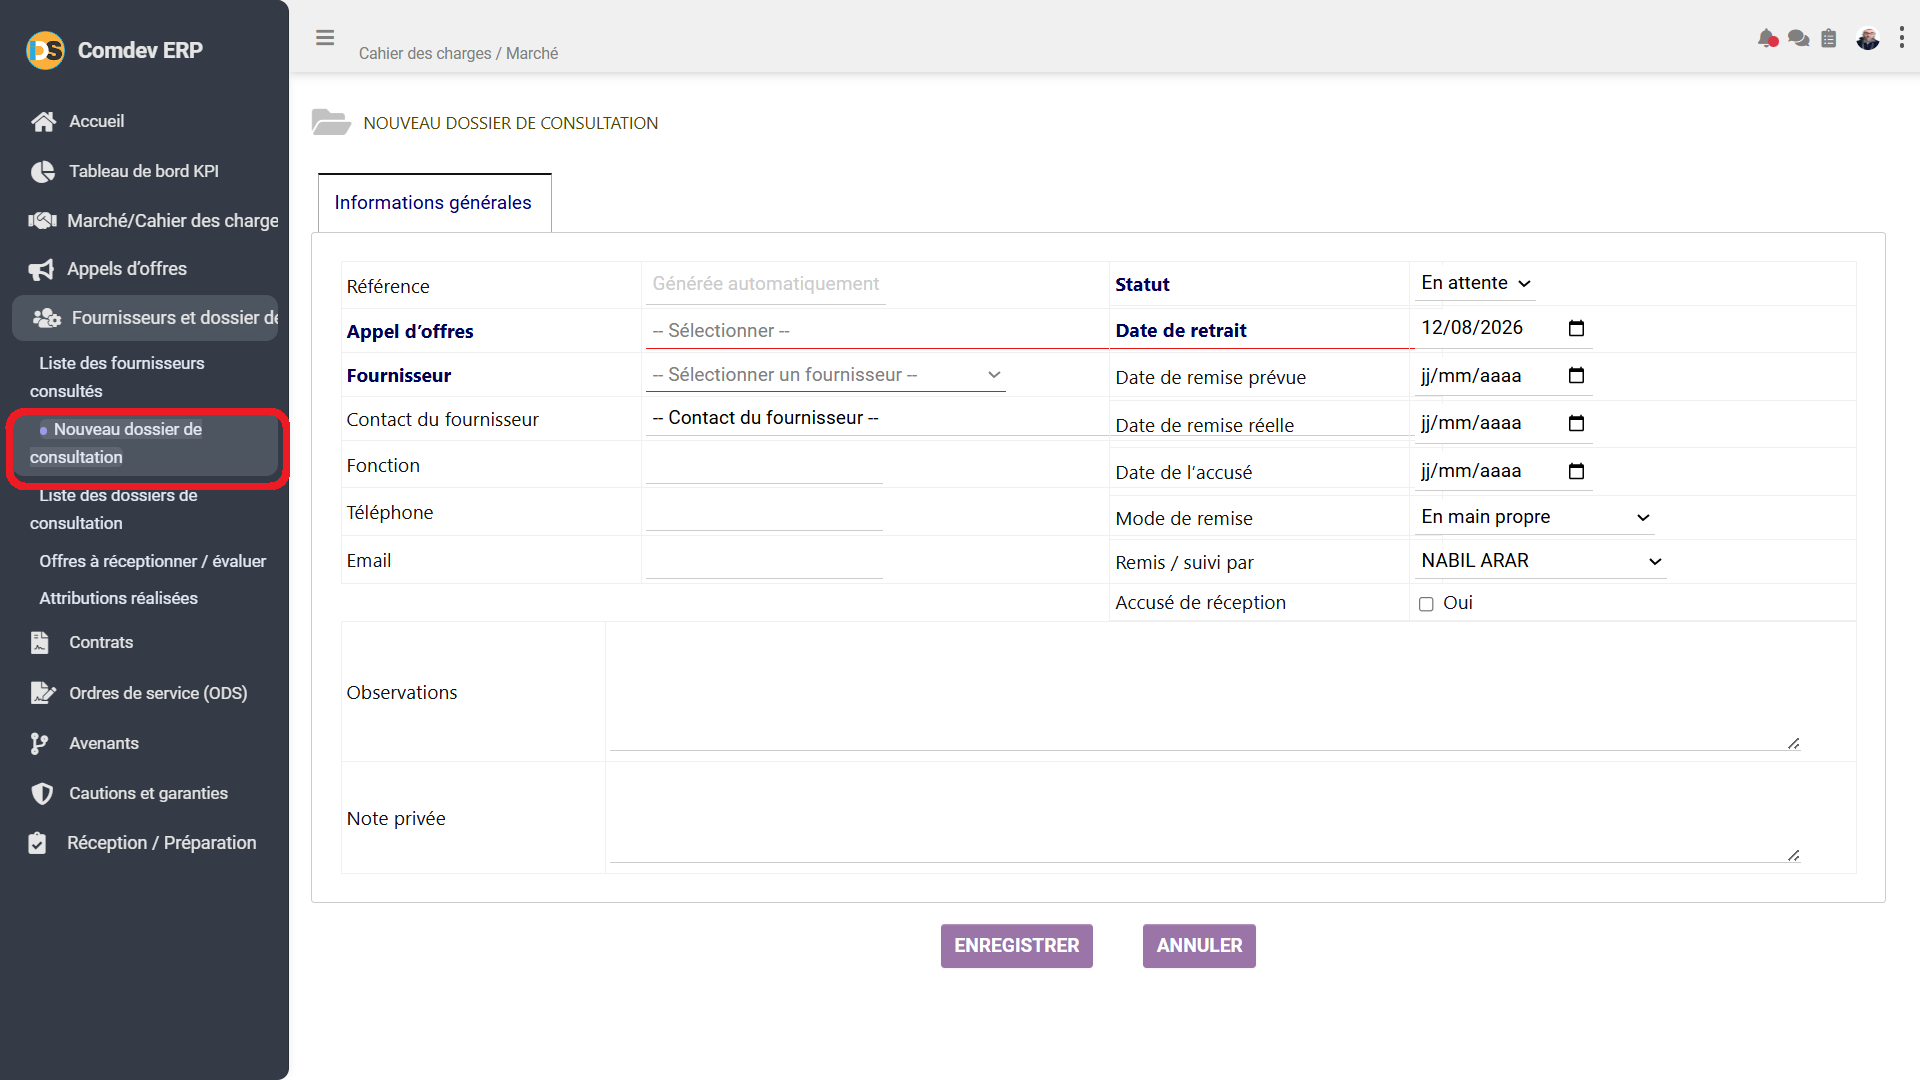Click the Référence input field
Viewport: 1920px width, 1080px height.
point(766,285)
